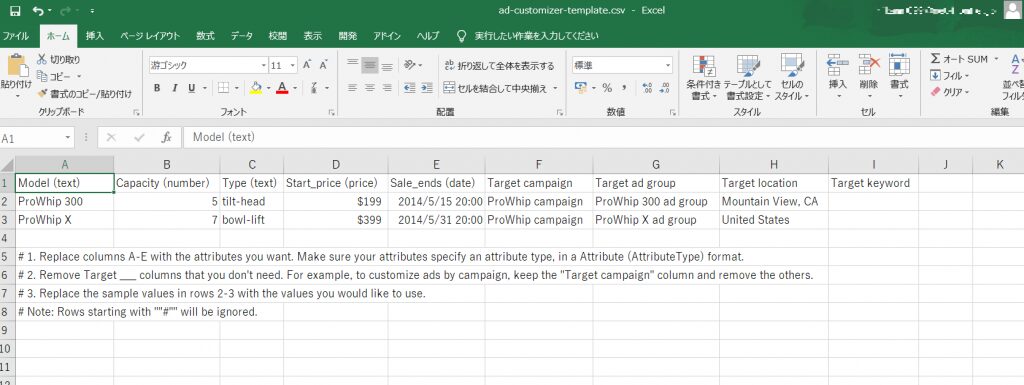Decrease decimal places
This screenshot has width=1024, height=385.
pyautogui.click(x=664, y=88)
